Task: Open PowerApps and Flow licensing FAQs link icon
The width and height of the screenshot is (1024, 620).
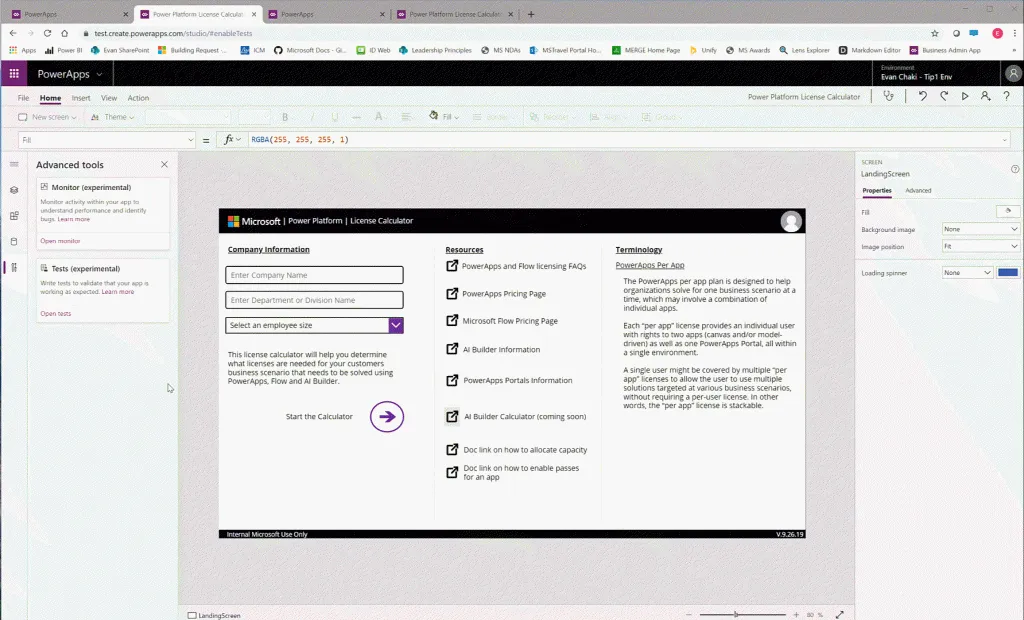Action: click(452, 265)
